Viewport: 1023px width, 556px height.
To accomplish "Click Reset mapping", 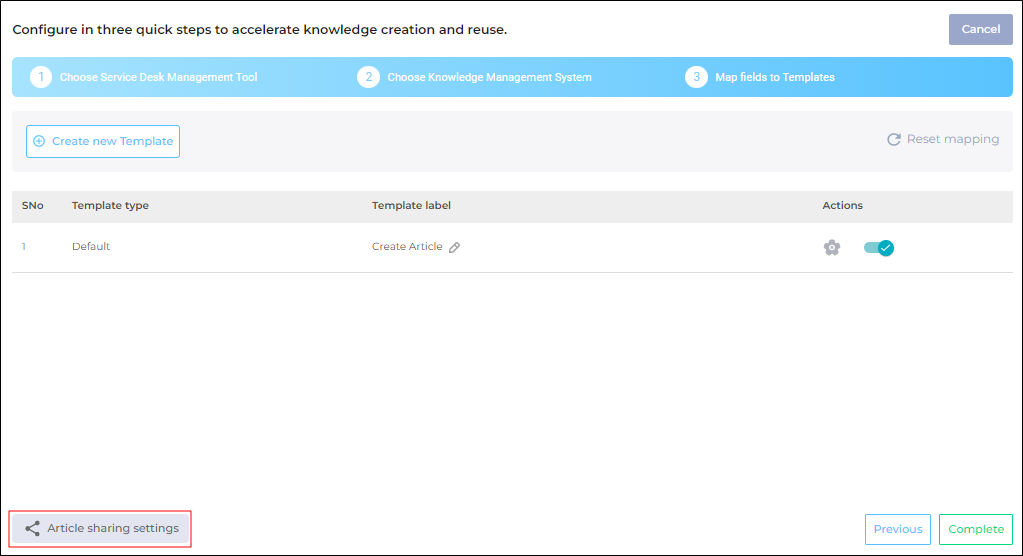I will point(943,139).
